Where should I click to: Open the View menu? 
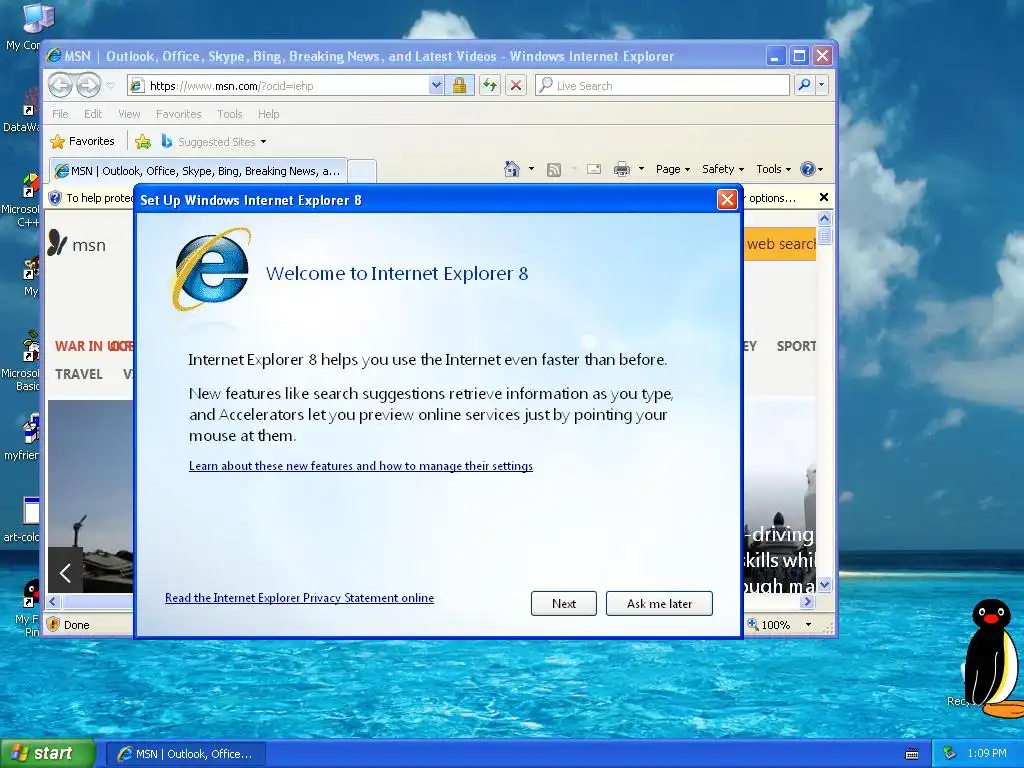(129, 114)
